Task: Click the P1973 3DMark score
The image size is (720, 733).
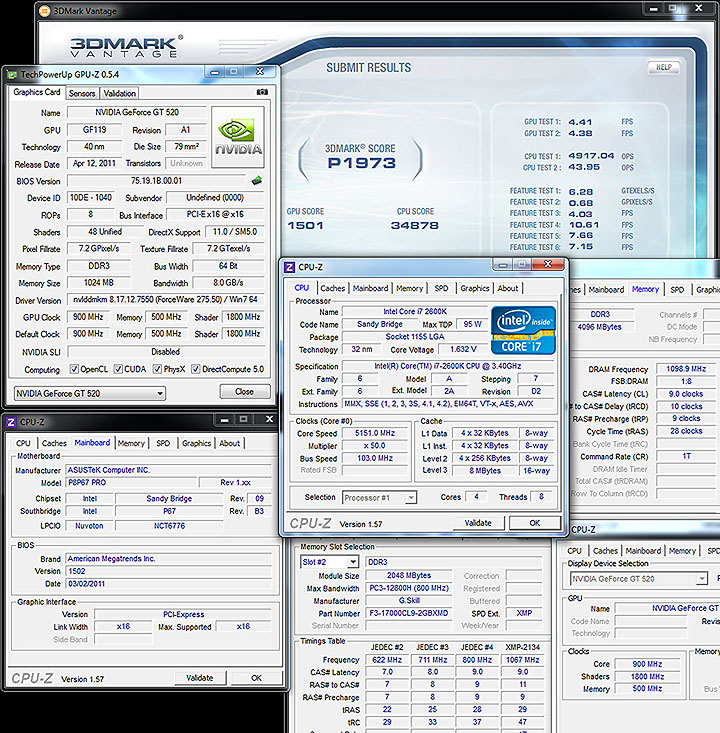Action: [361, 163]
